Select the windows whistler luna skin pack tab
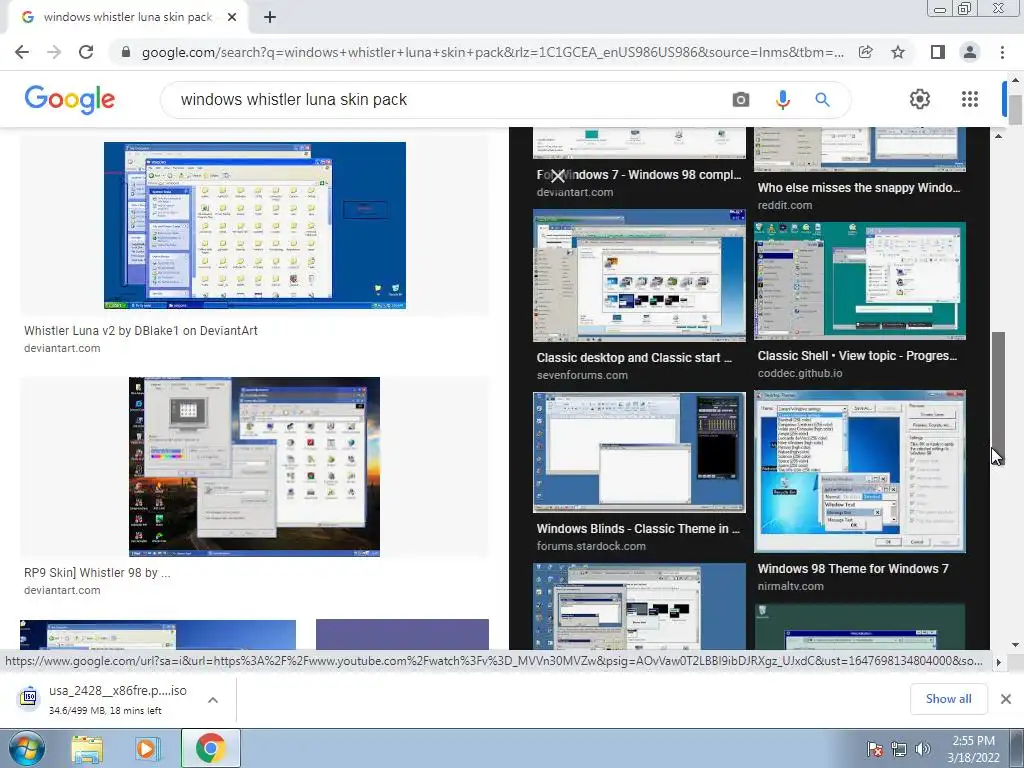The image size is (1024, 768). (x=127, y=18)
